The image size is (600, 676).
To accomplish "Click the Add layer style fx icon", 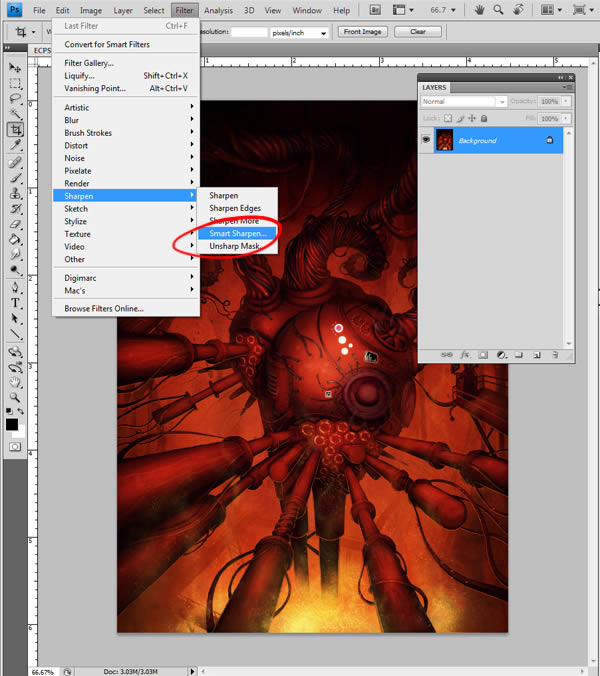I will tap(465, 355).
